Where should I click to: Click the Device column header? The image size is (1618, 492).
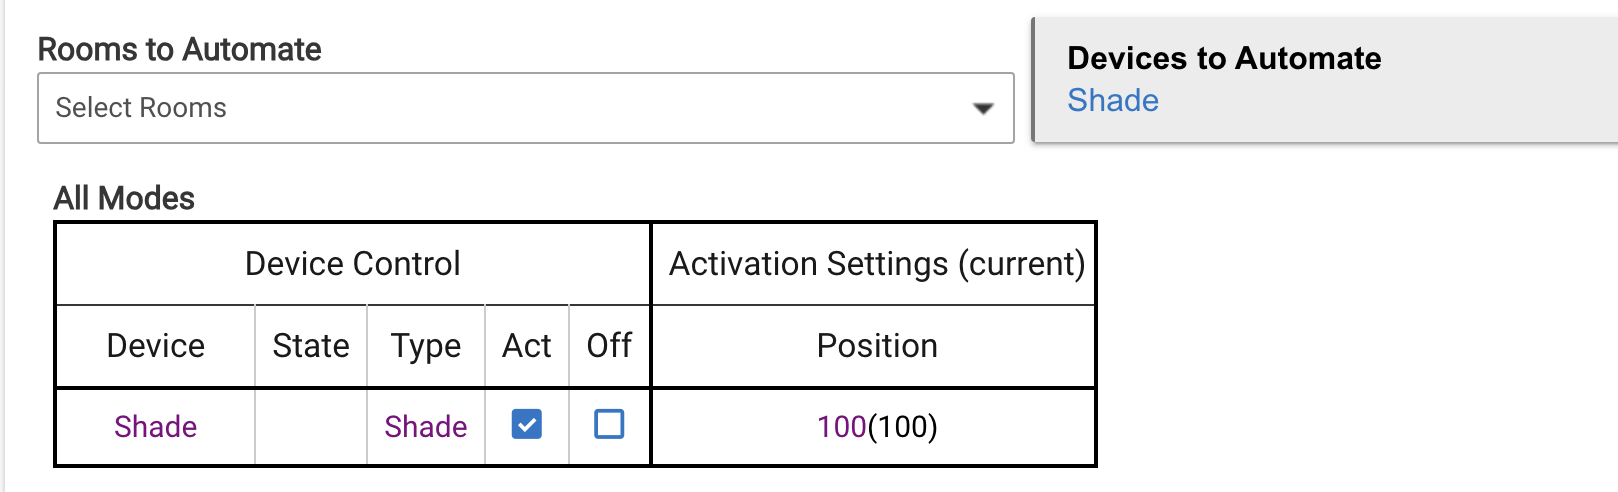(x=155, y=346)
